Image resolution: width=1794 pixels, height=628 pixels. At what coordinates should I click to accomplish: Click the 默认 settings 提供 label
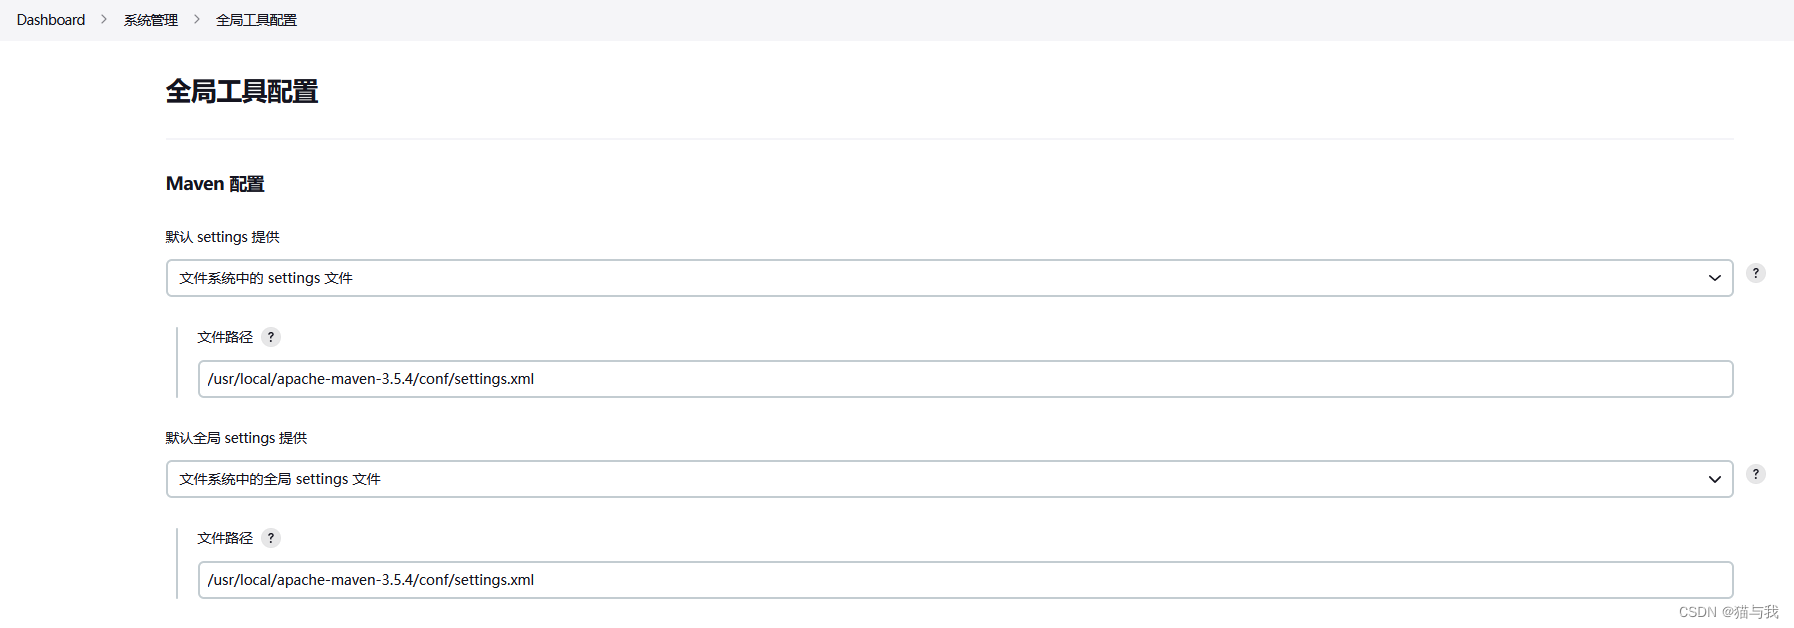(222, 237)
